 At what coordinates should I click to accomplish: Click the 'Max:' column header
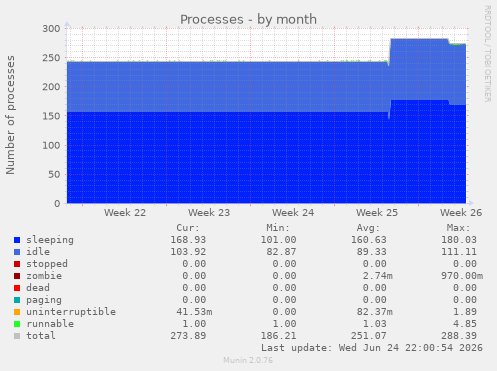click(459, 228)
